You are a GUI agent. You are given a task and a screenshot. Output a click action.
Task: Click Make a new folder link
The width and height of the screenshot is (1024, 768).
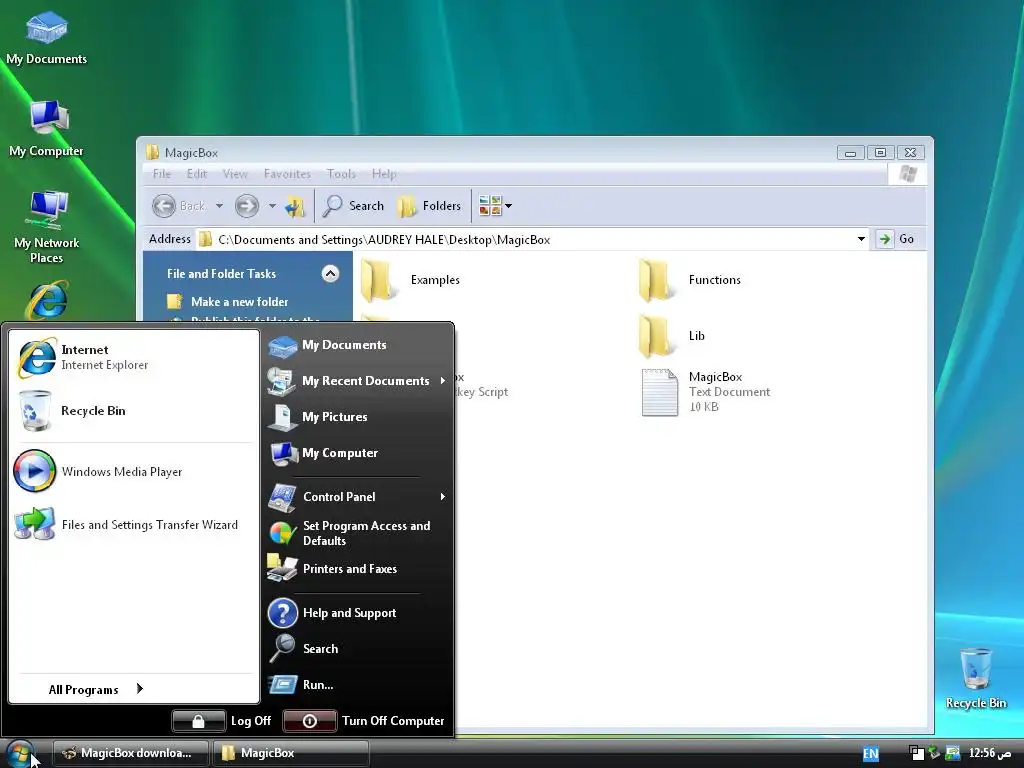pos(228,302)
